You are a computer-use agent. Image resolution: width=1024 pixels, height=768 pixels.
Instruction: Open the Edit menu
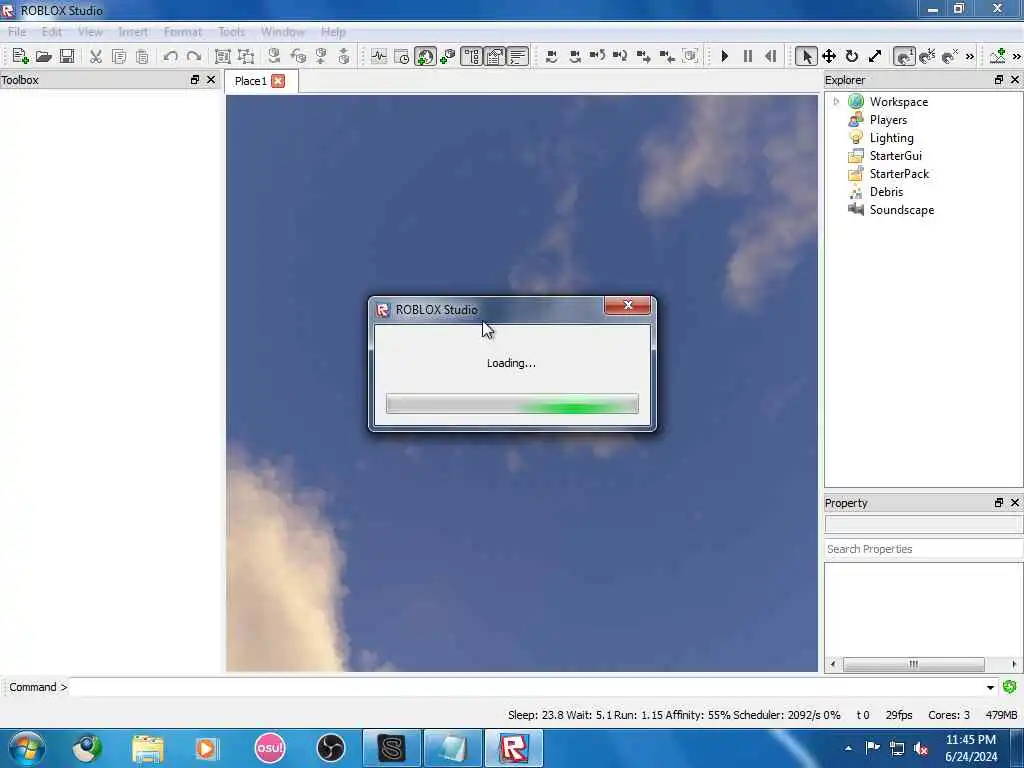coord(52,31)
